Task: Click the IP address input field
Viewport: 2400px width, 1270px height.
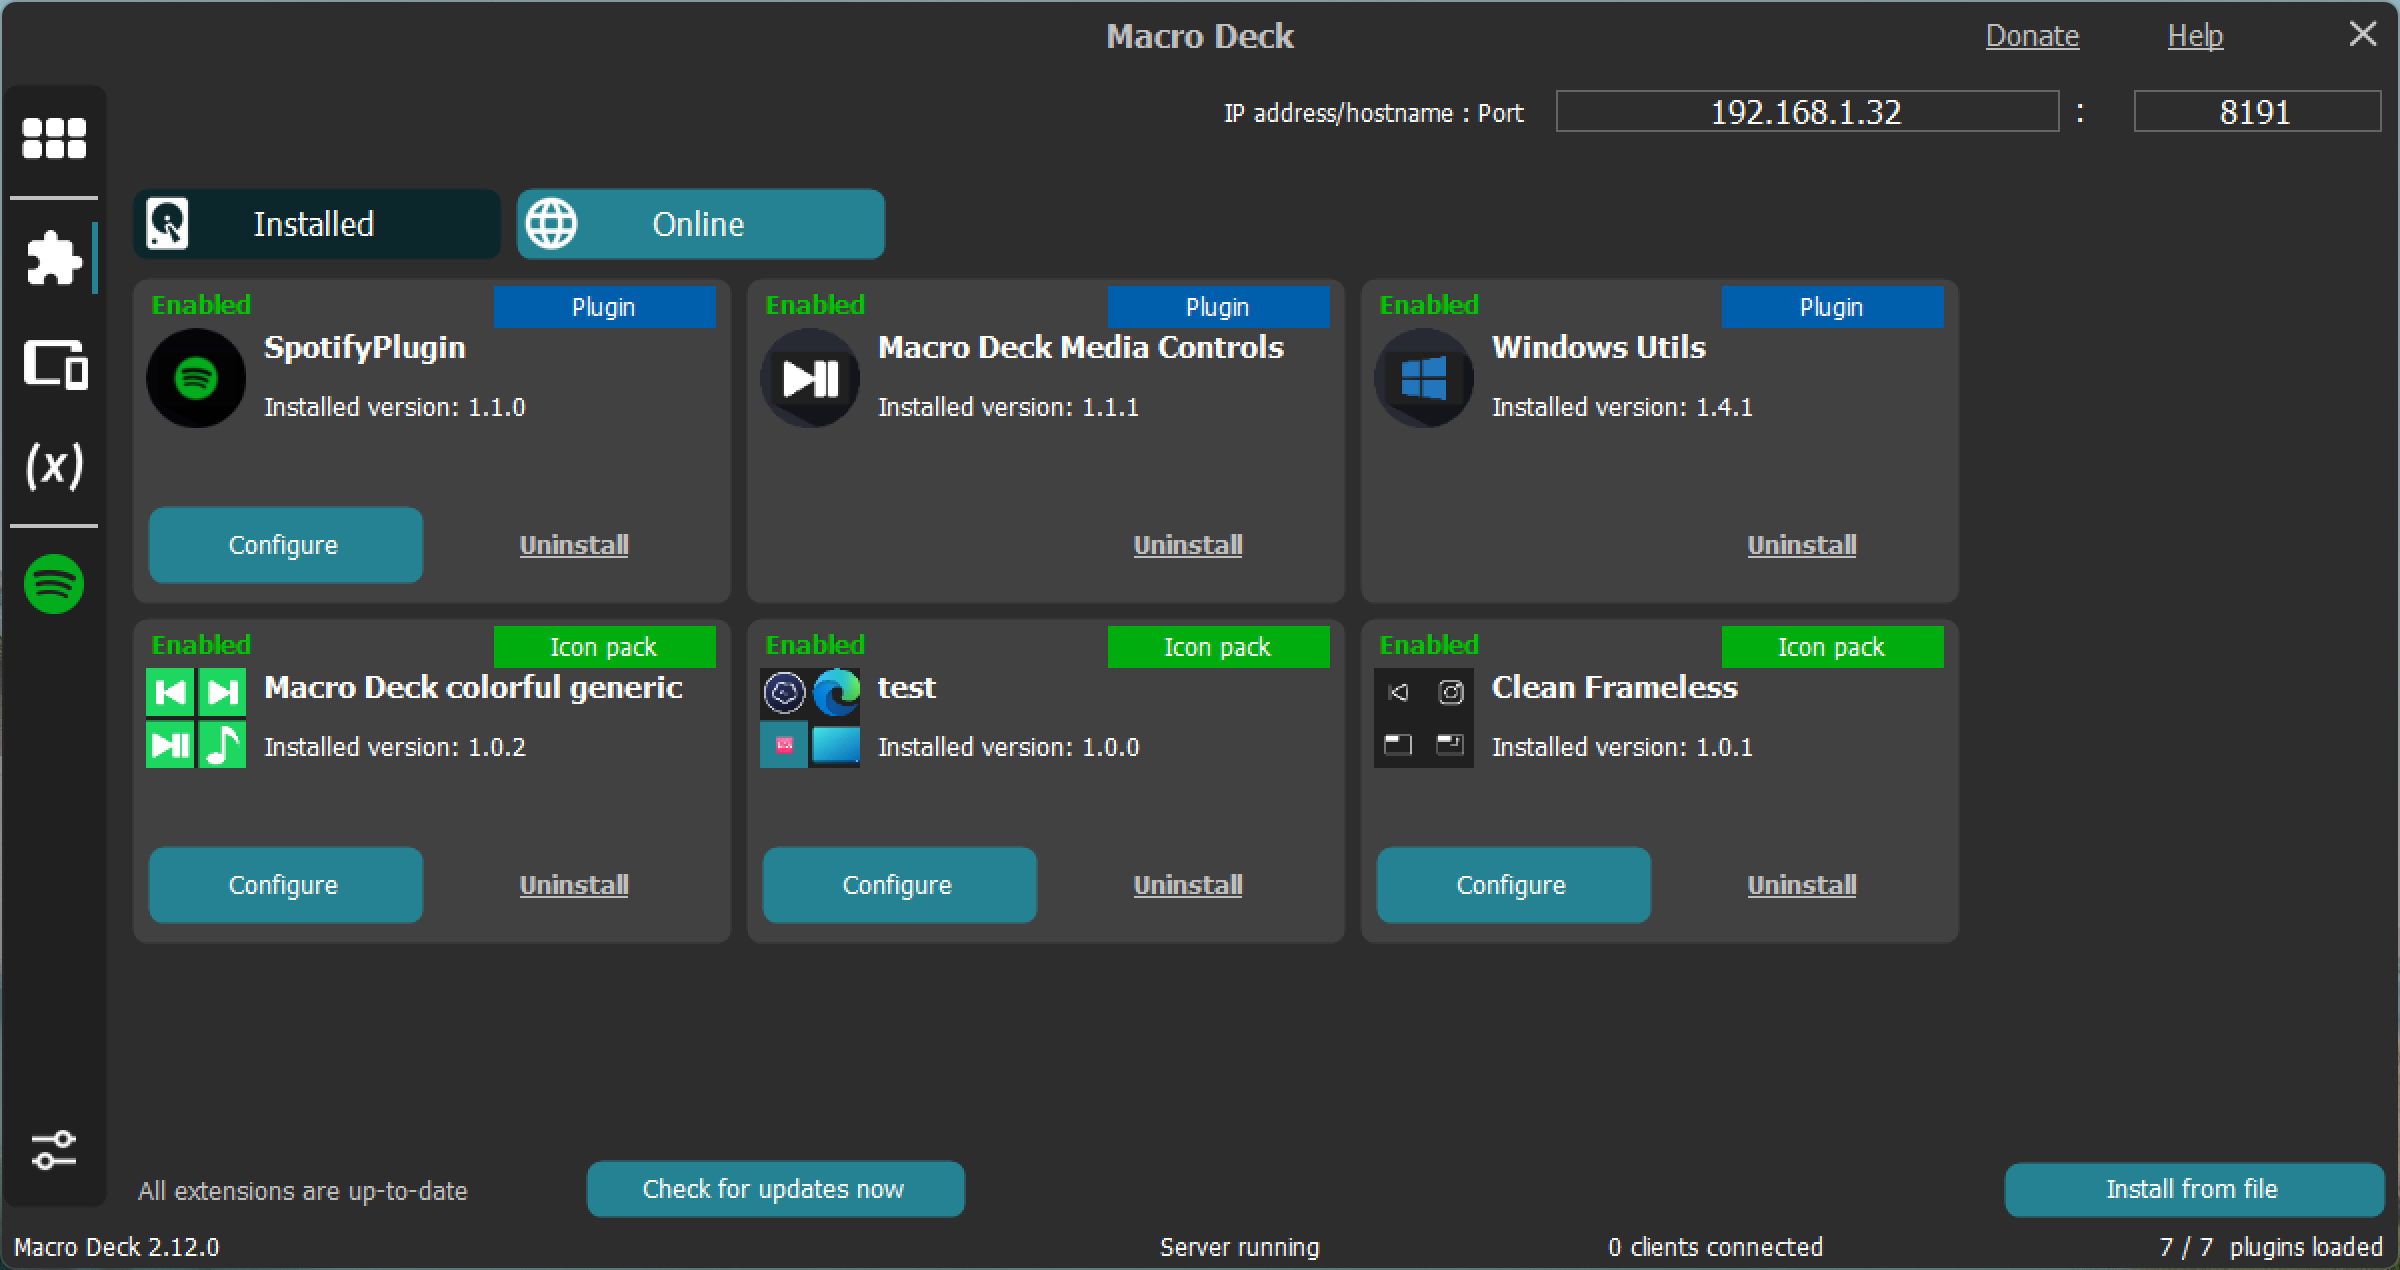Action: coord(1806,112)
